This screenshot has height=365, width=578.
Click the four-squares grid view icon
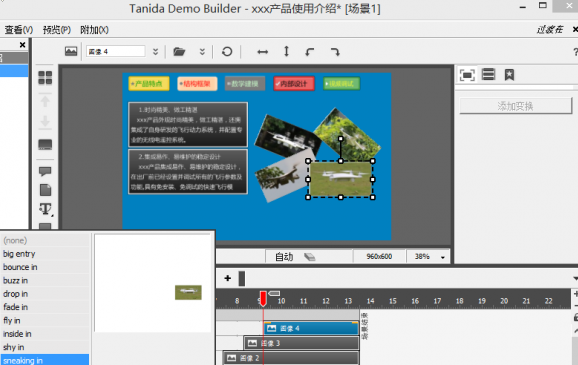(45, 78)
